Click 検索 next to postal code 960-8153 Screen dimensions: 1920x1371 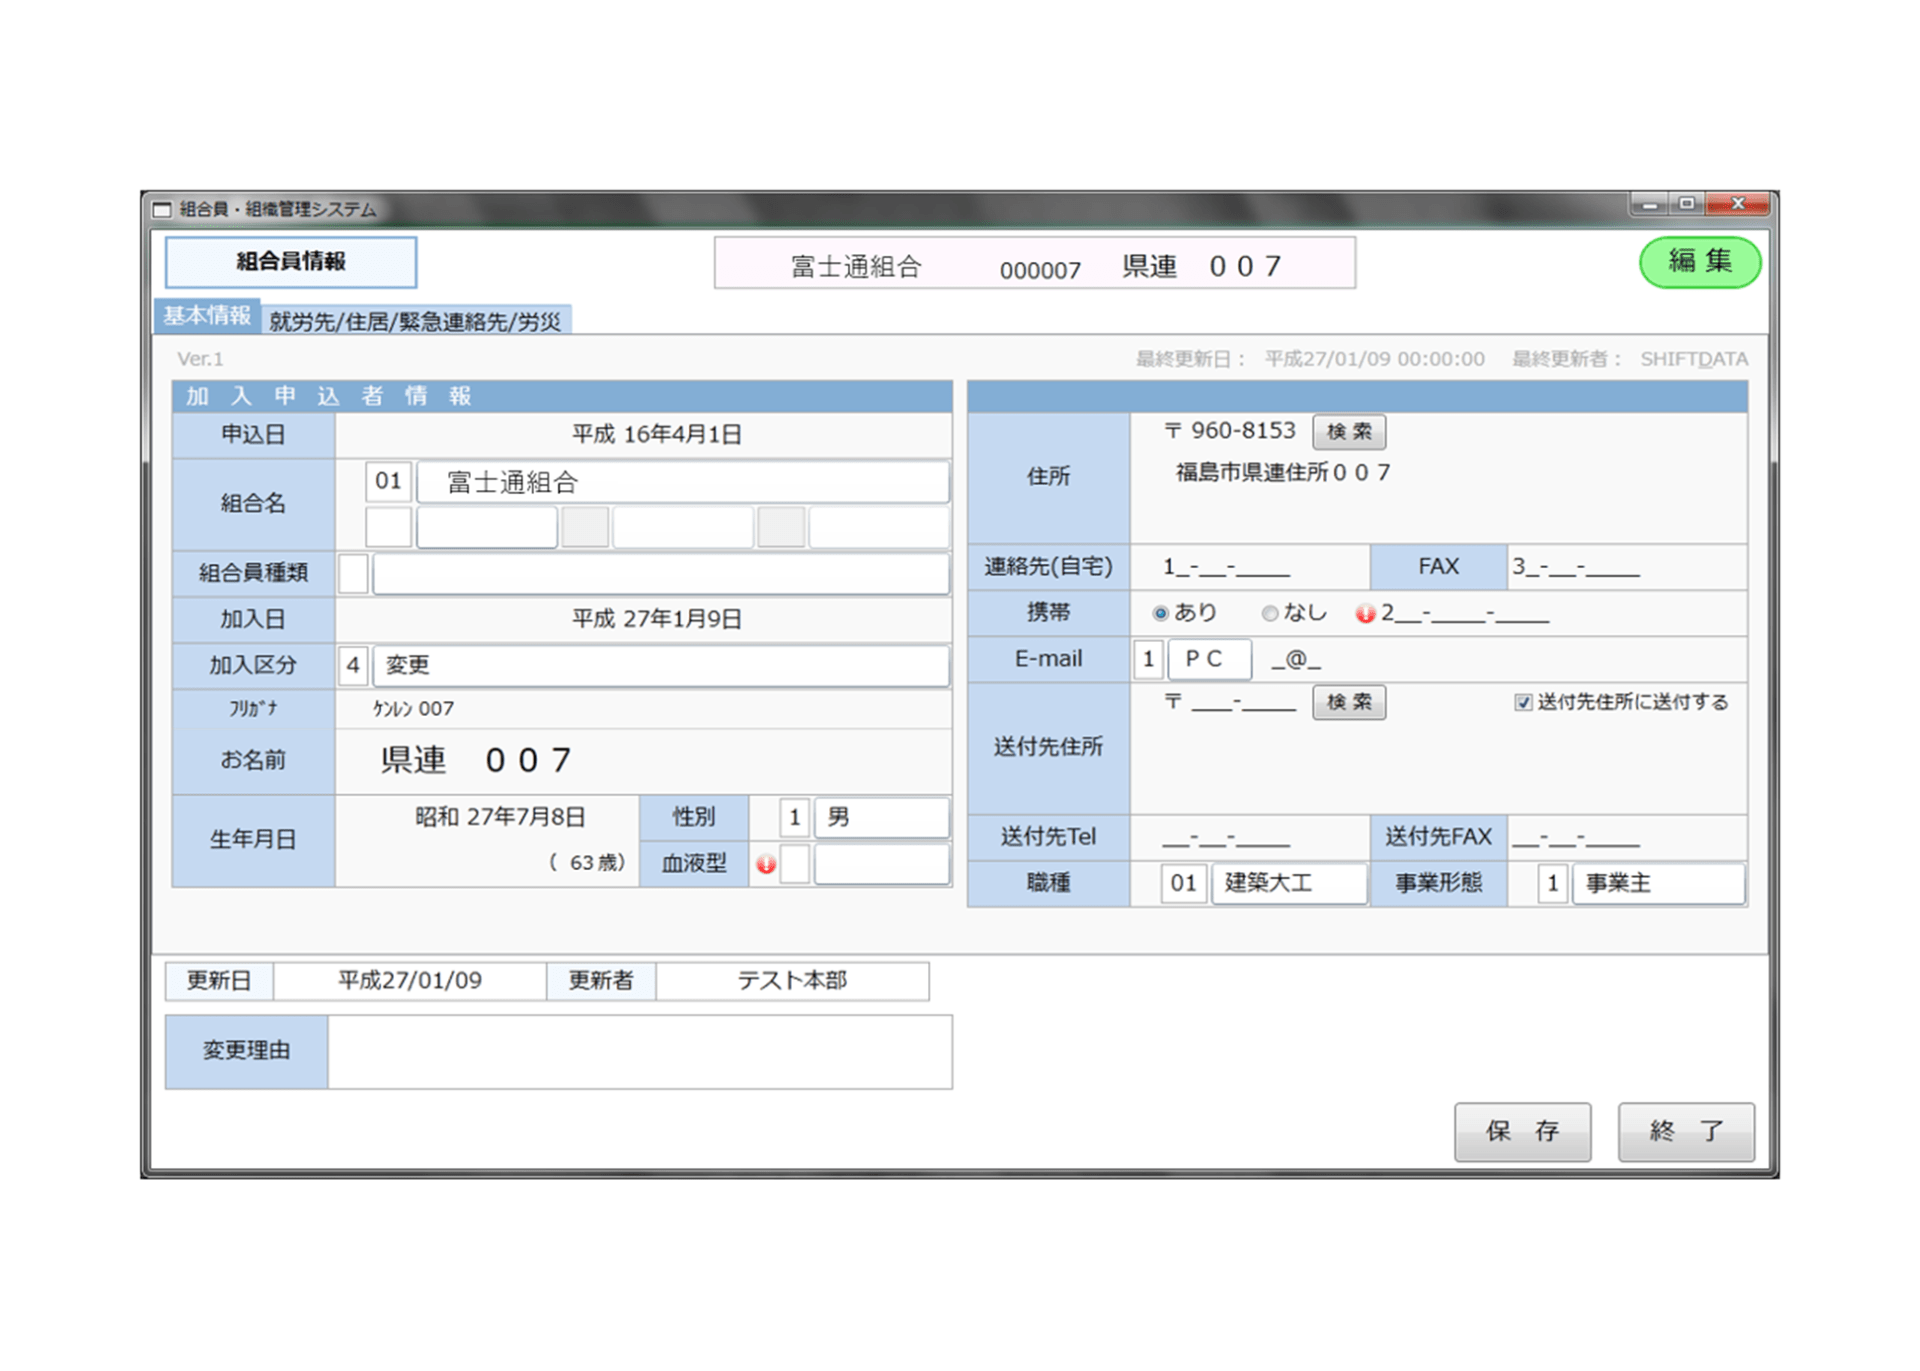1348,432
